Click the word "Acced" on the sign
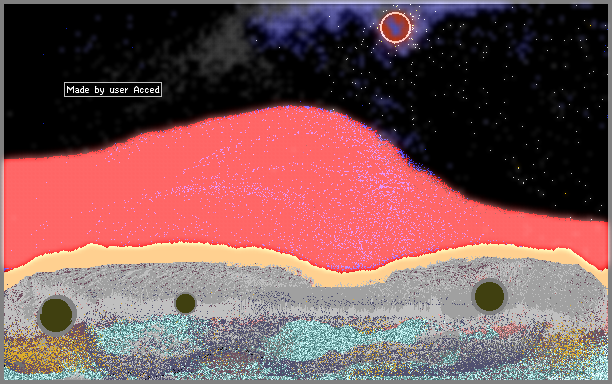612x384 pixels. tap(147, 90)
